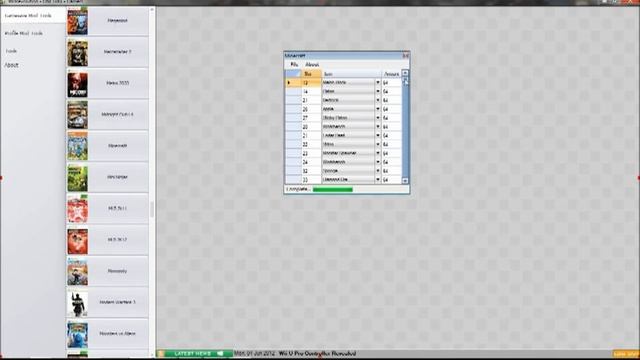
Task: Open the MLB 2K12 cover icon
Action: click(77, 240)
